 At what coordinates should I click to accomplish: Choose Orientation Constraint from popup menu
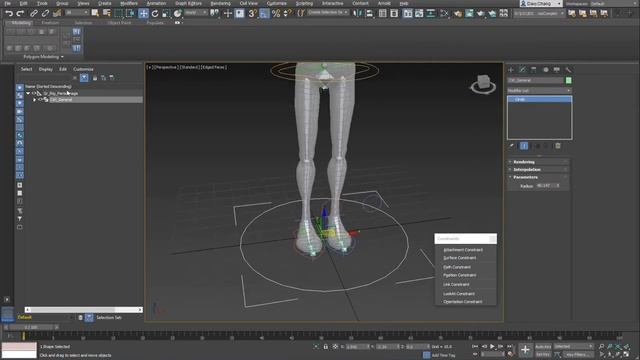tap(462, 302)
